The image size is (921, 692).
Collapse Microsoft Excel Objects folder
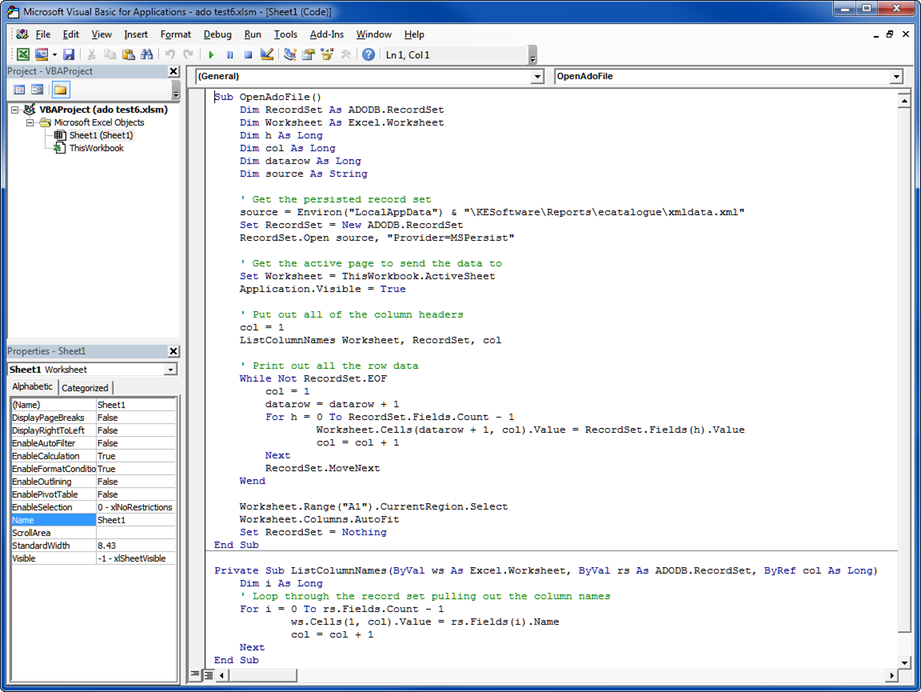coord(31,123)
